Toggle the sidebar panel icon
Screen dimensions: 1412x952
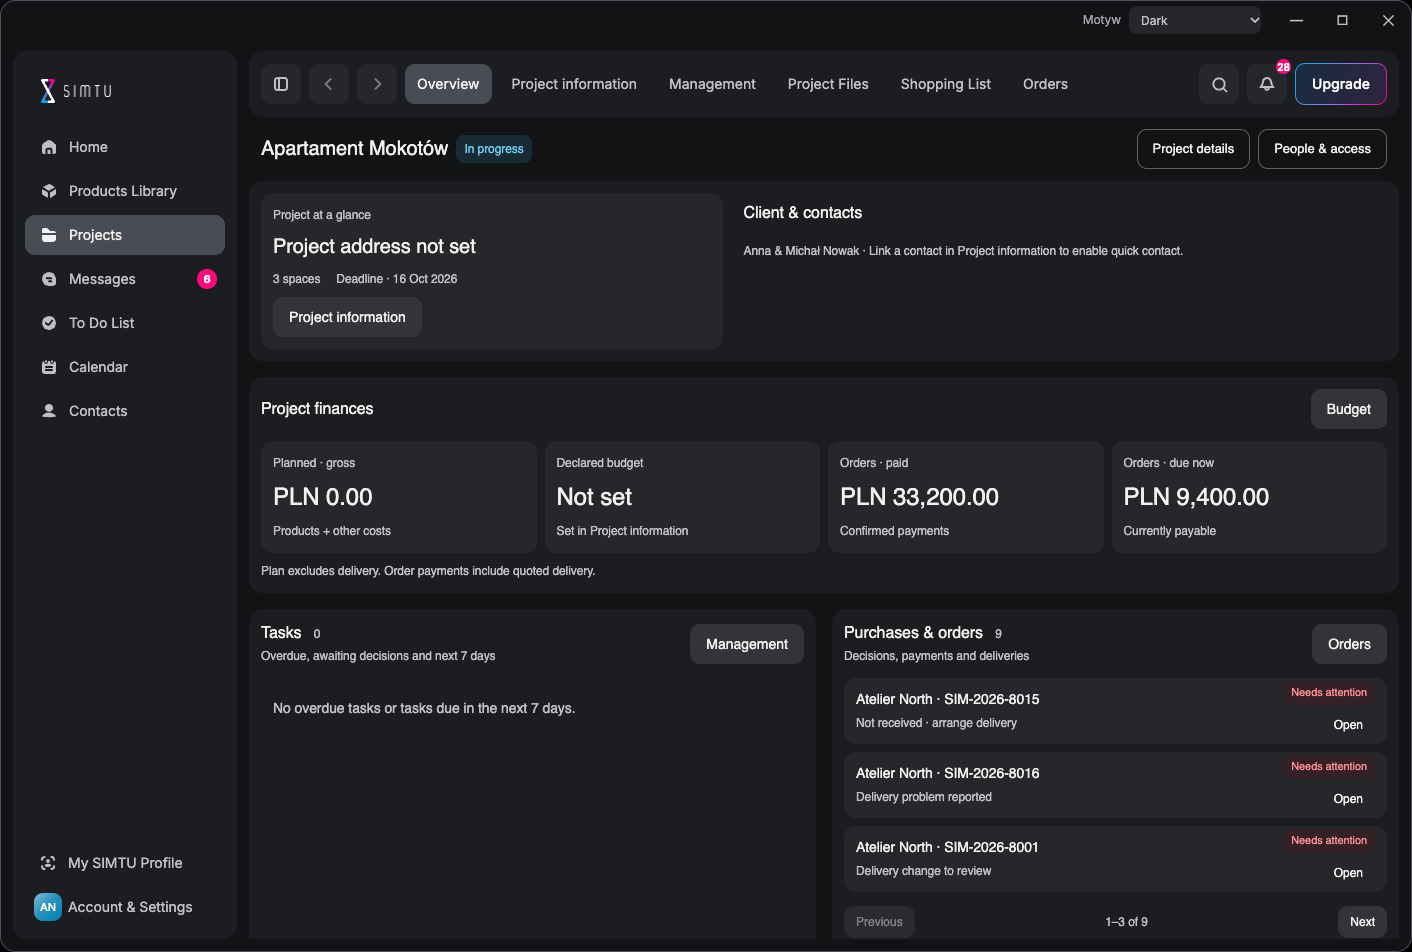click(281, 84)
